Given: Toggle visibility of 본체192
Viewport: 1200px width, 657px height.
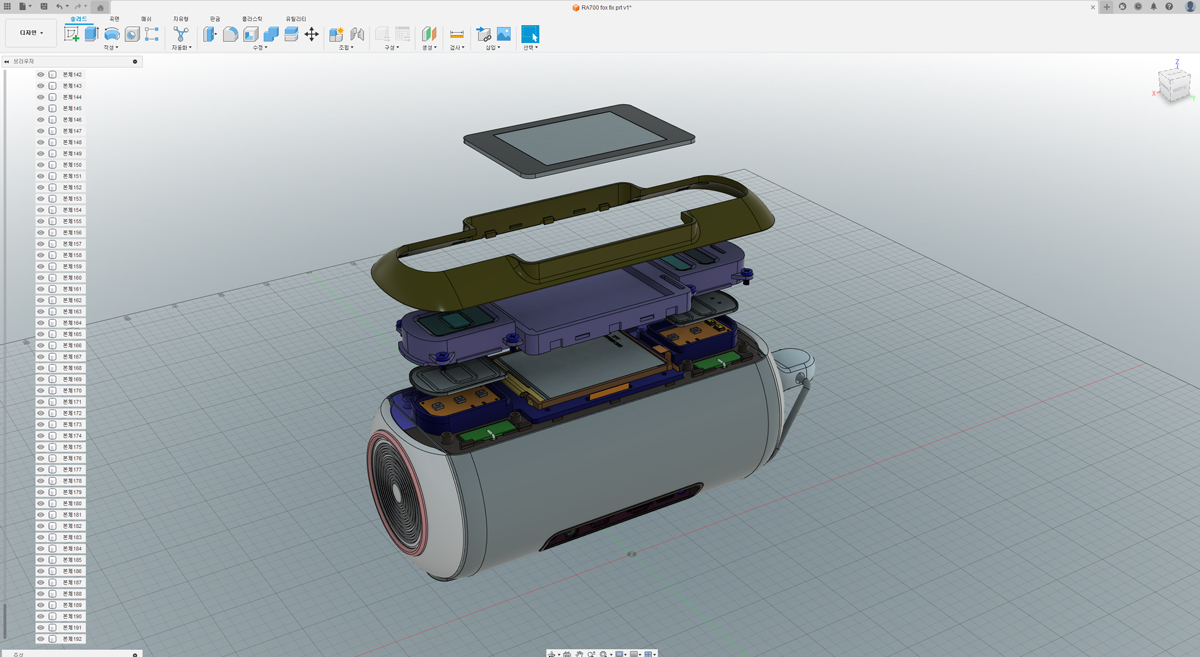Looking at the screenshot, I should (x=41, y=639).
